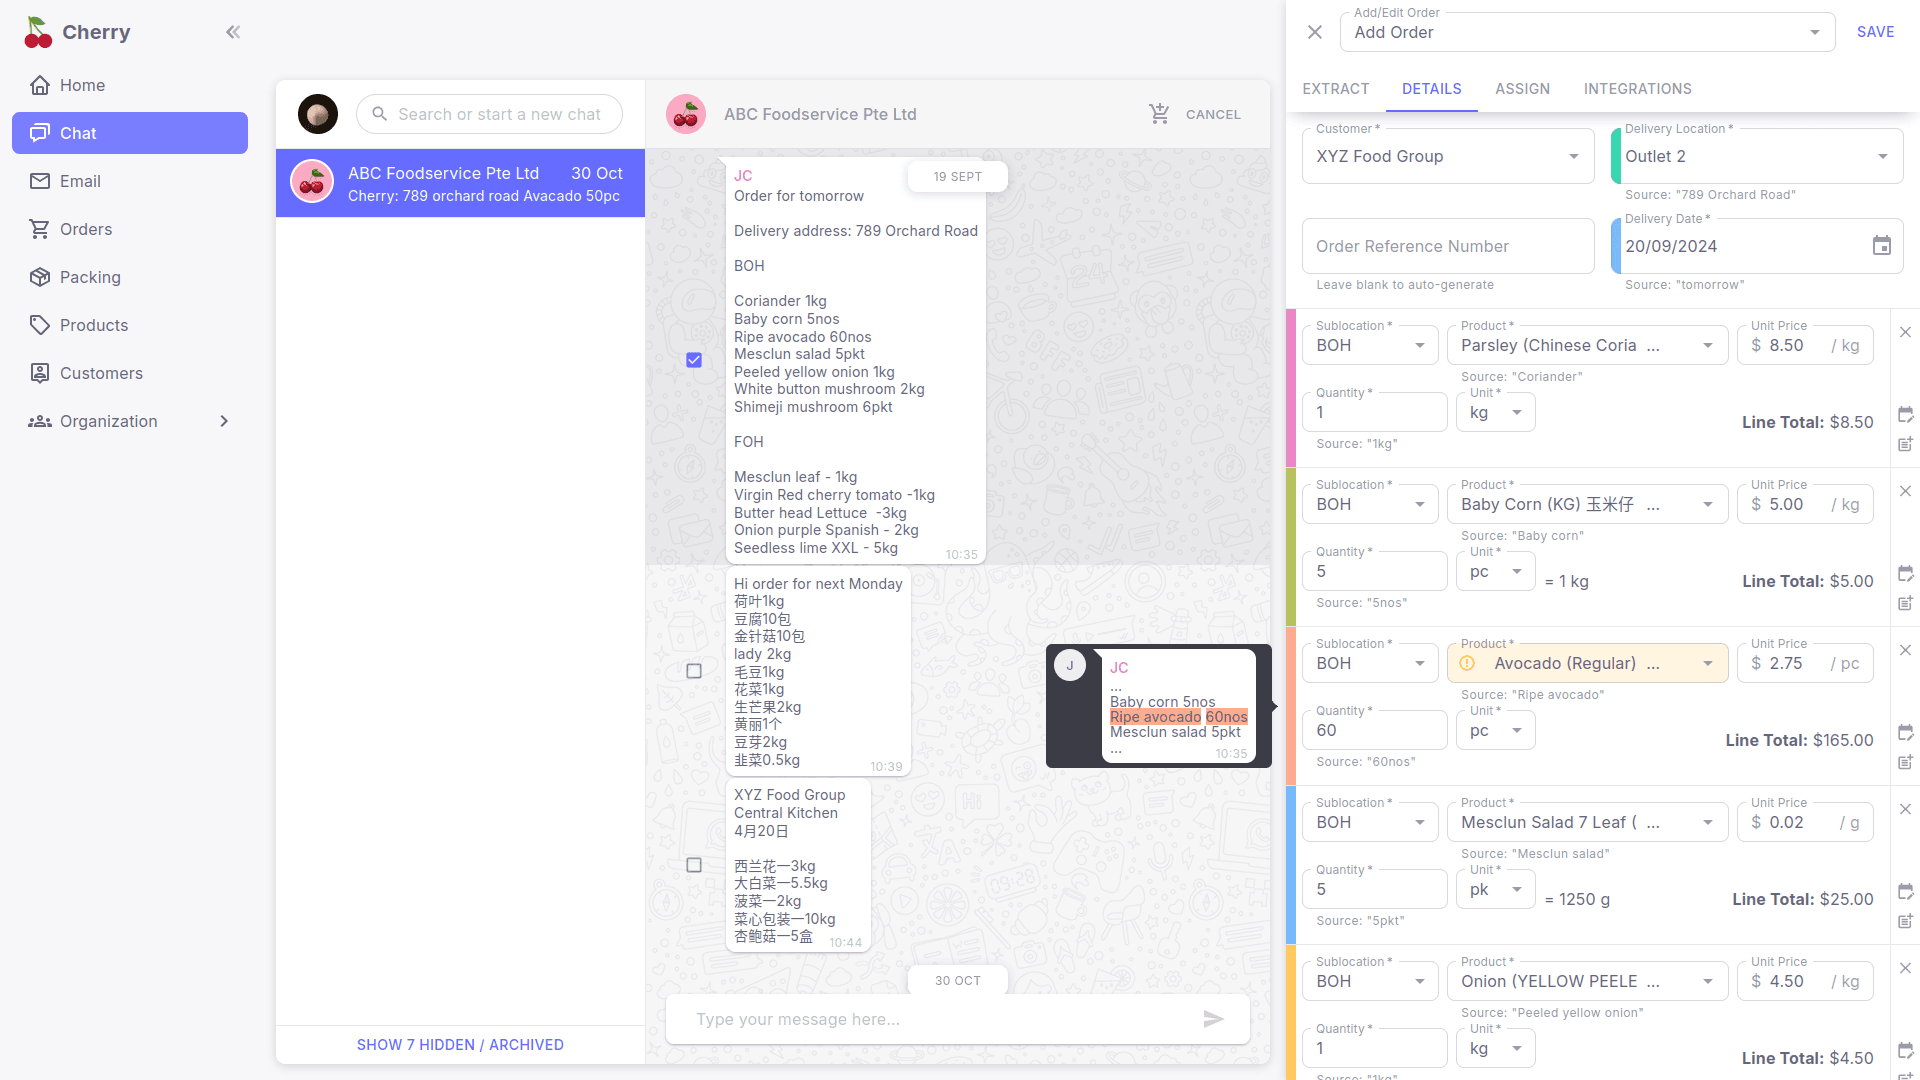The image size is (1920, 1080).
Task: Open Packing from the sidebar
Action: [x=90, y=277]
